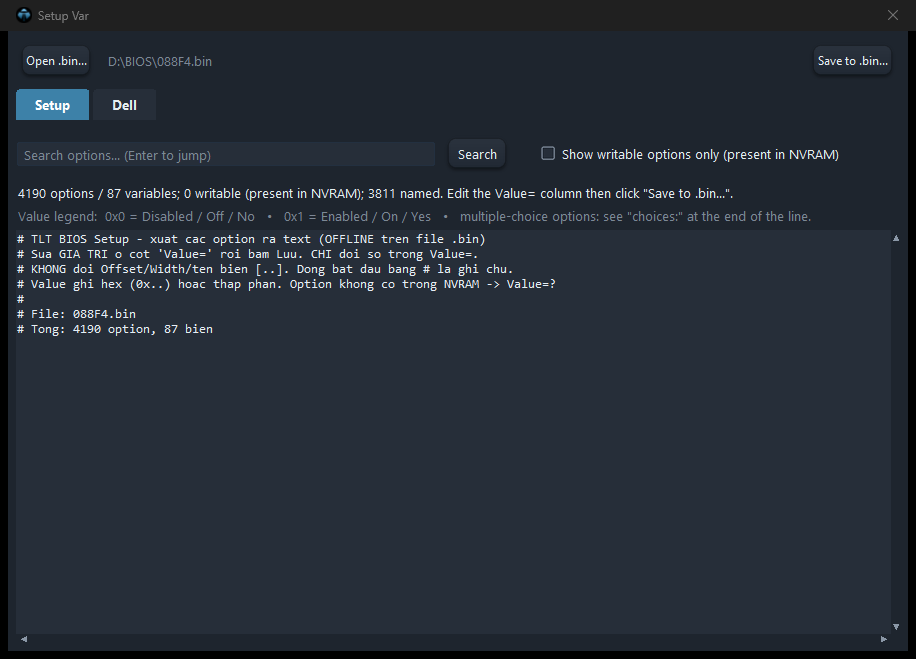Click the Search button
Viewport: 916px width, 659px height.
pyautogui.click(x=477, y=154)
